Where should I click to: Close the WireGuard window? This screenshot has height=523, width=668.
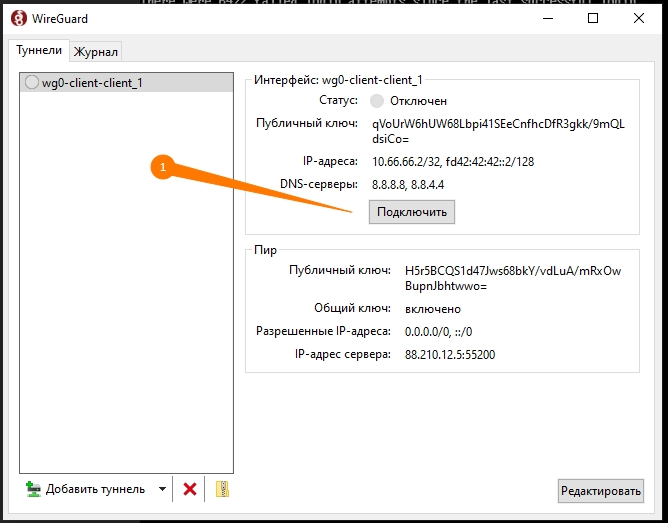point(639,18)
